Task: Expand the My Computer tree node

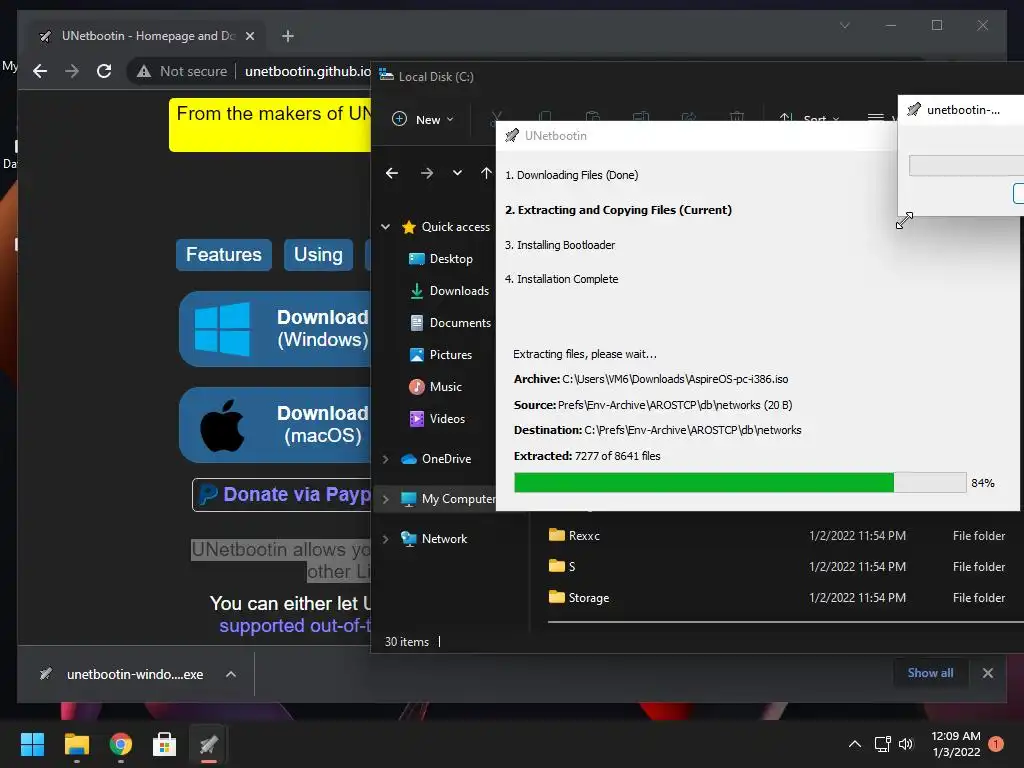Action: [x=385, y=500]
